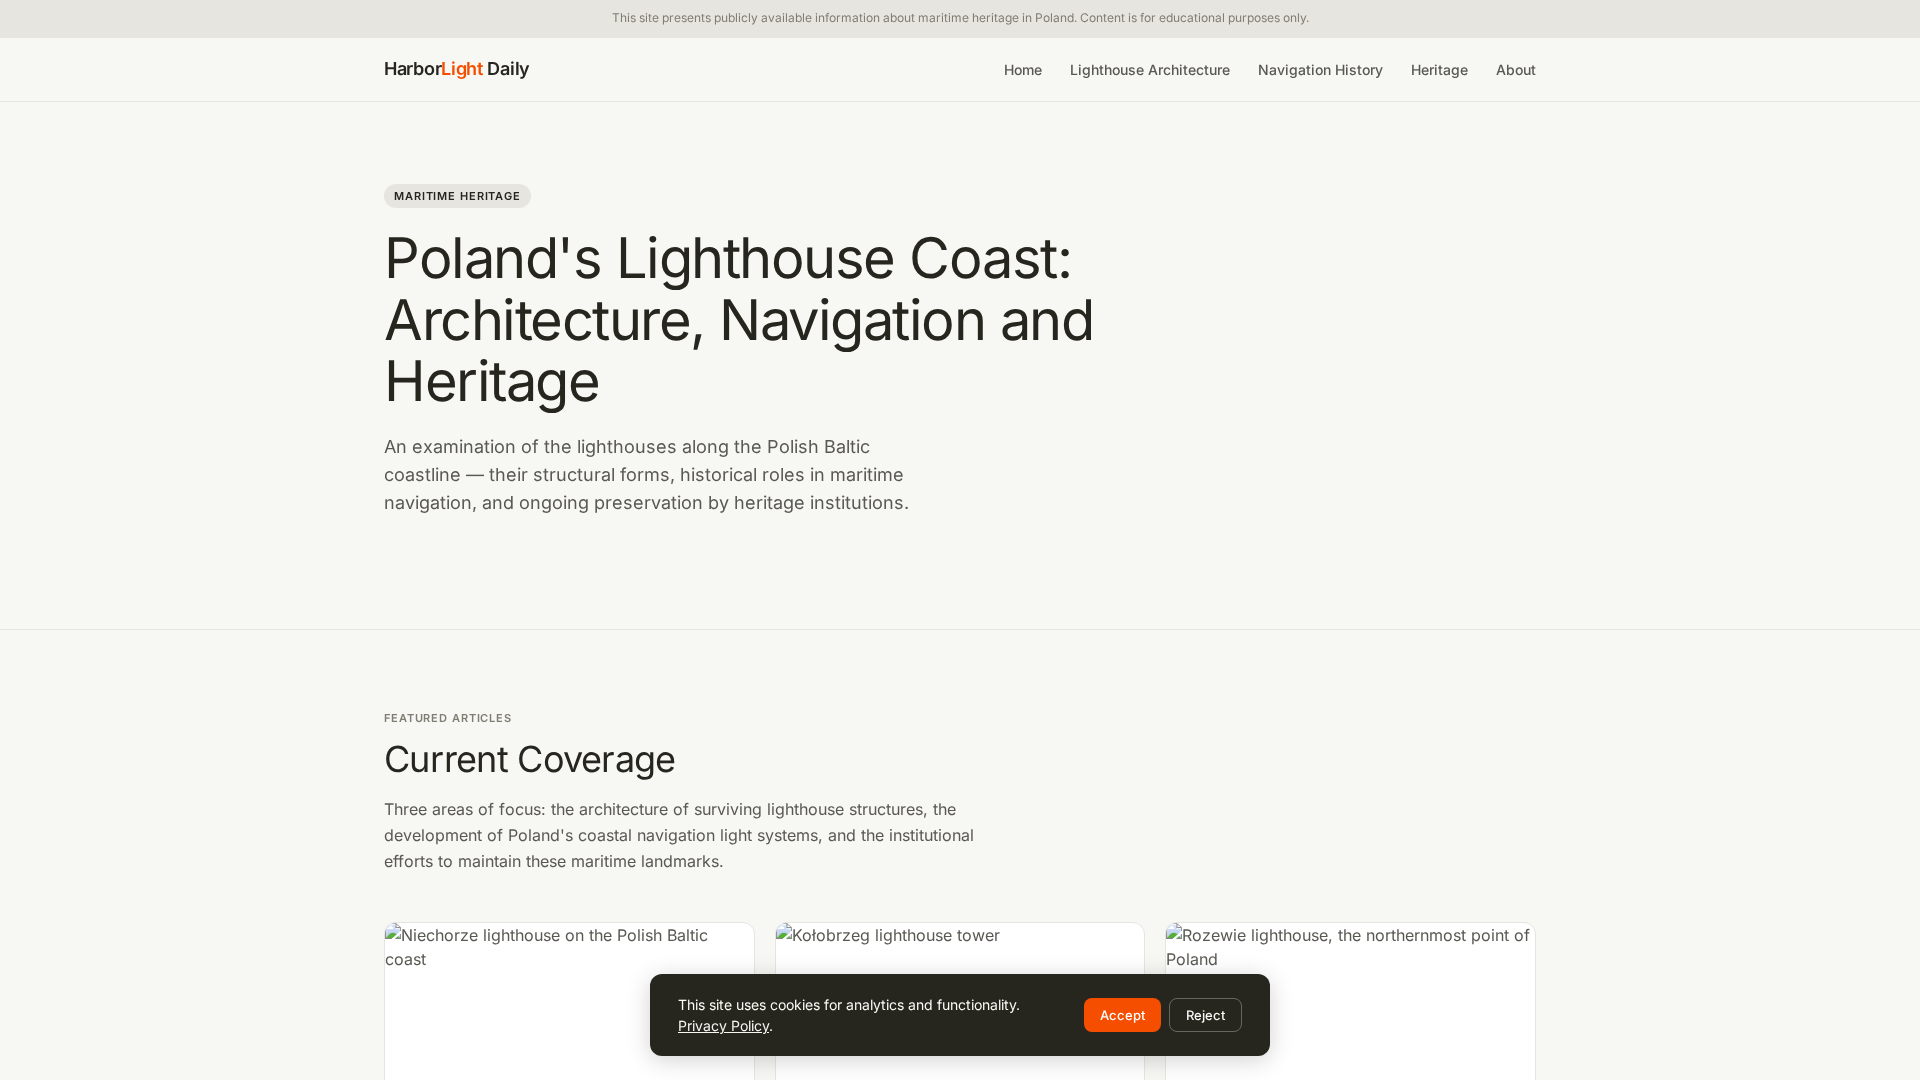Go to the Home nav item
1920x1080 pixels.
[1022, 70]
